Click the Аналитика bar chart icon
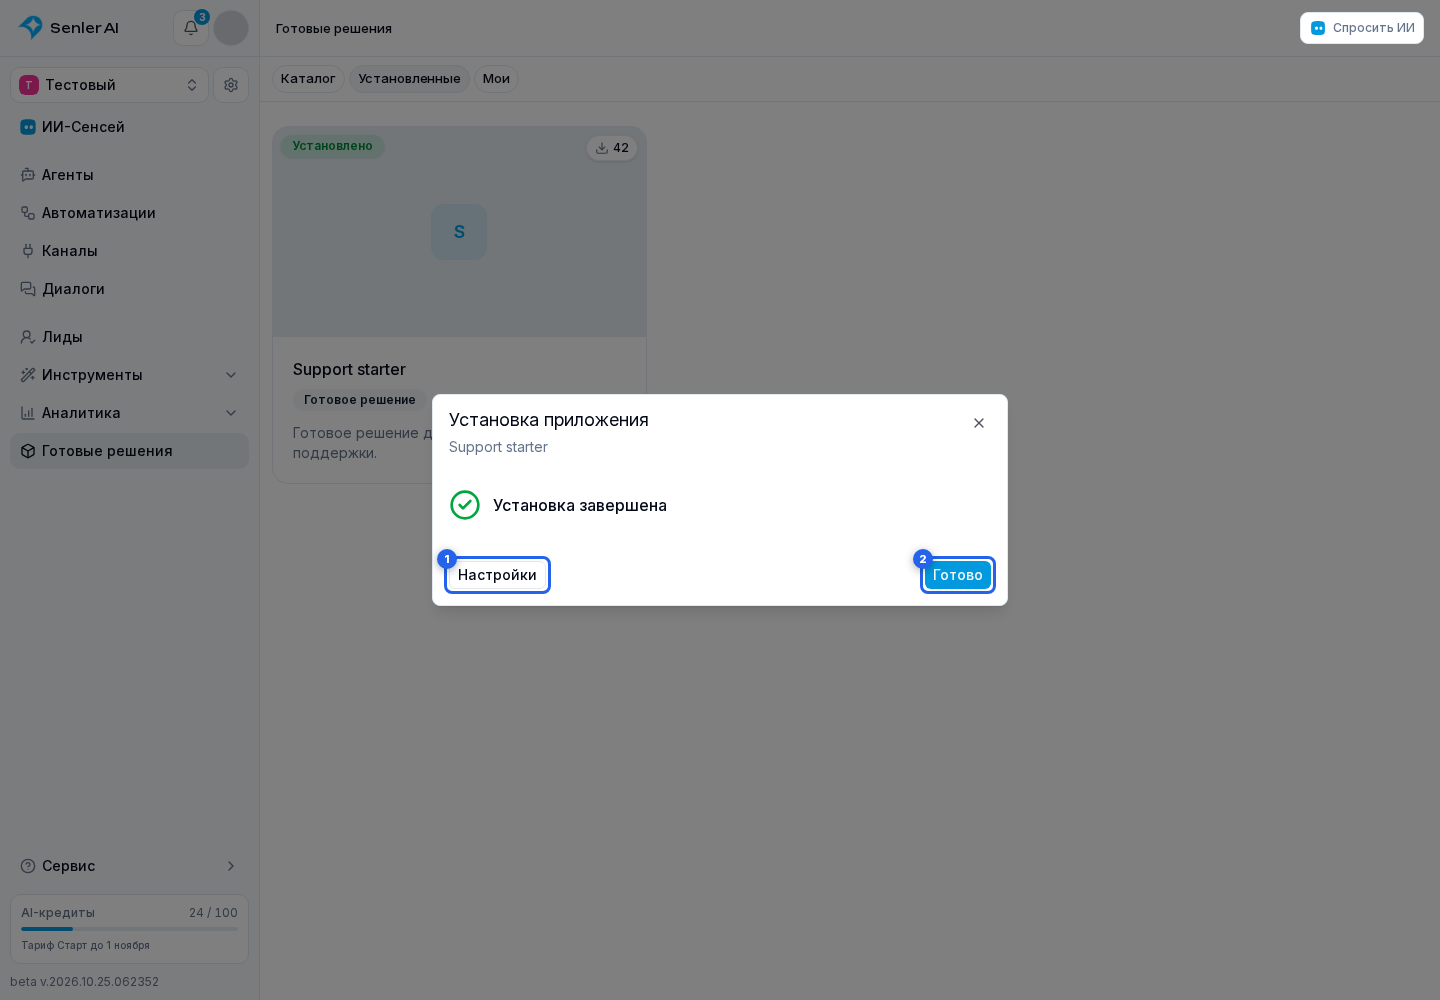1440x1000 pixels. coord(28,413)
